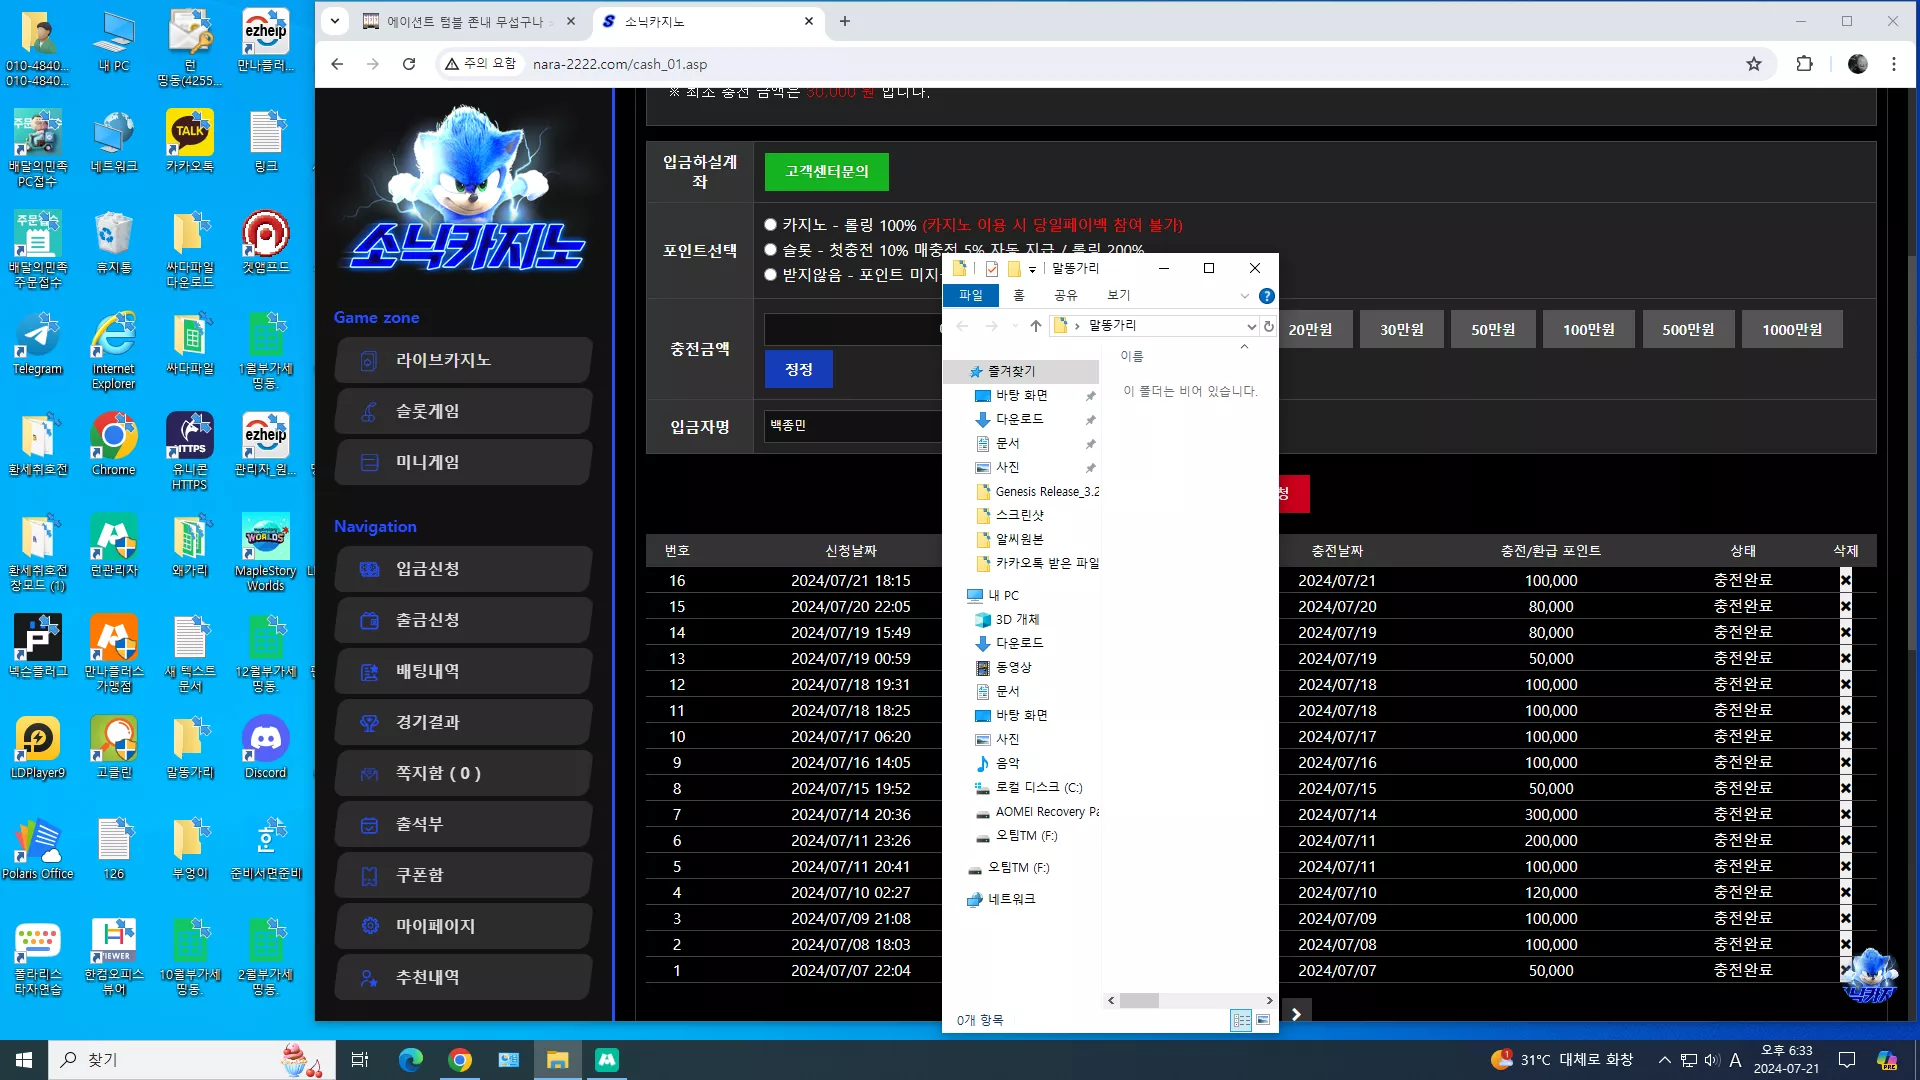Open the quick access toolbar customize dropdown
Image resolution: width=1920 pixels, height=1080 pixels.
click(1032, 269)
